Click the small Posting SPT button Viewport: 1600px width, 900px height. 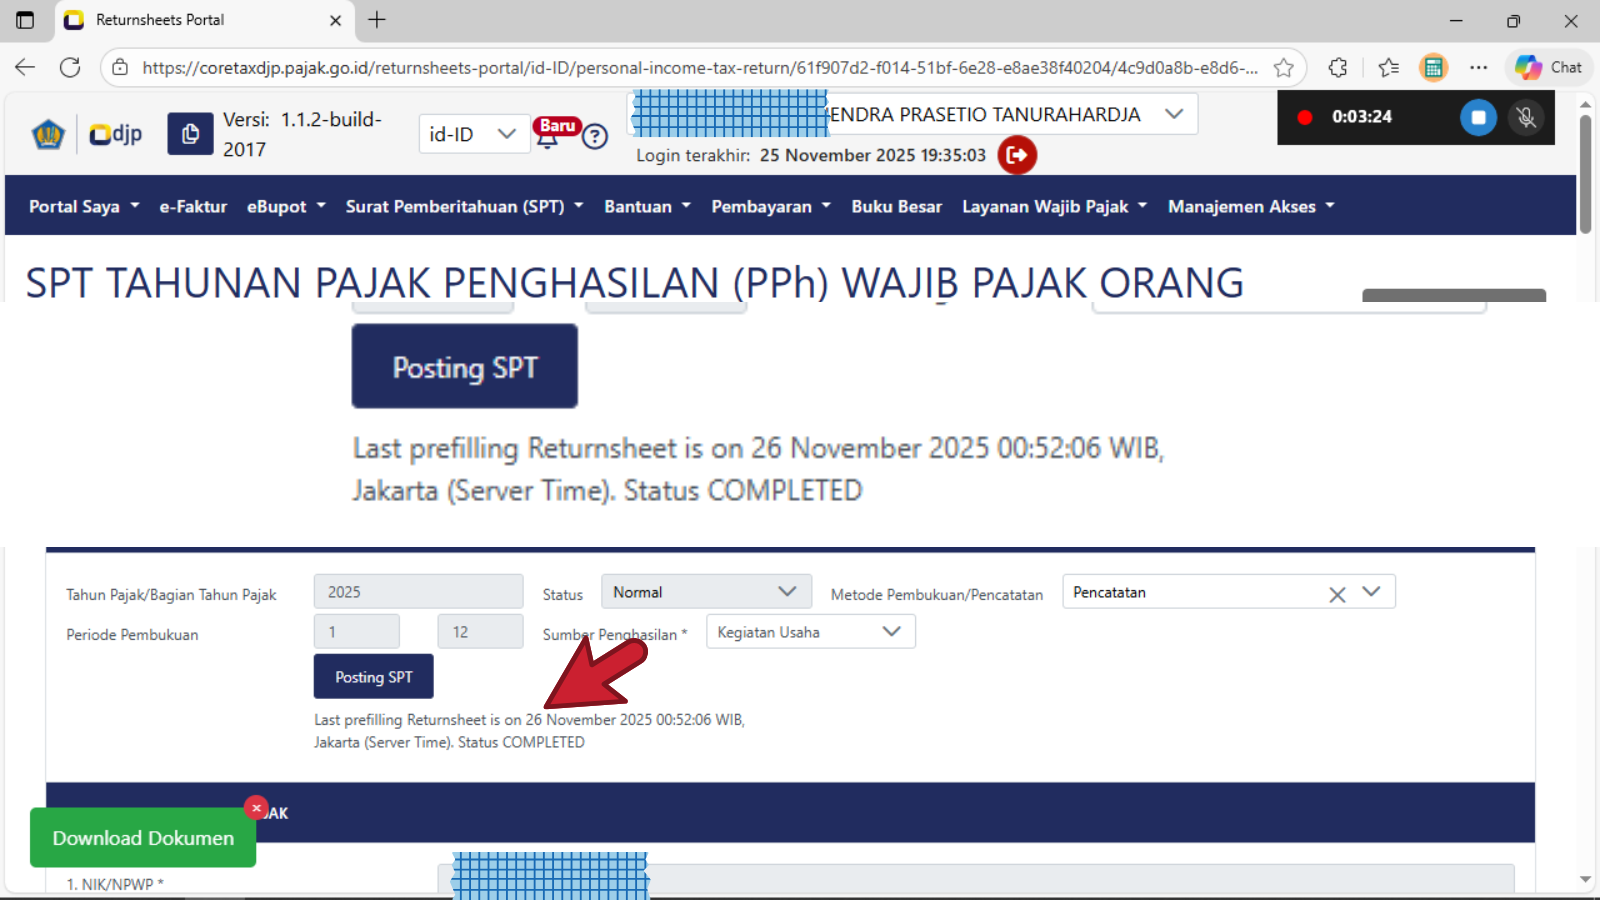pyautogui.click(x=373, y=677)
